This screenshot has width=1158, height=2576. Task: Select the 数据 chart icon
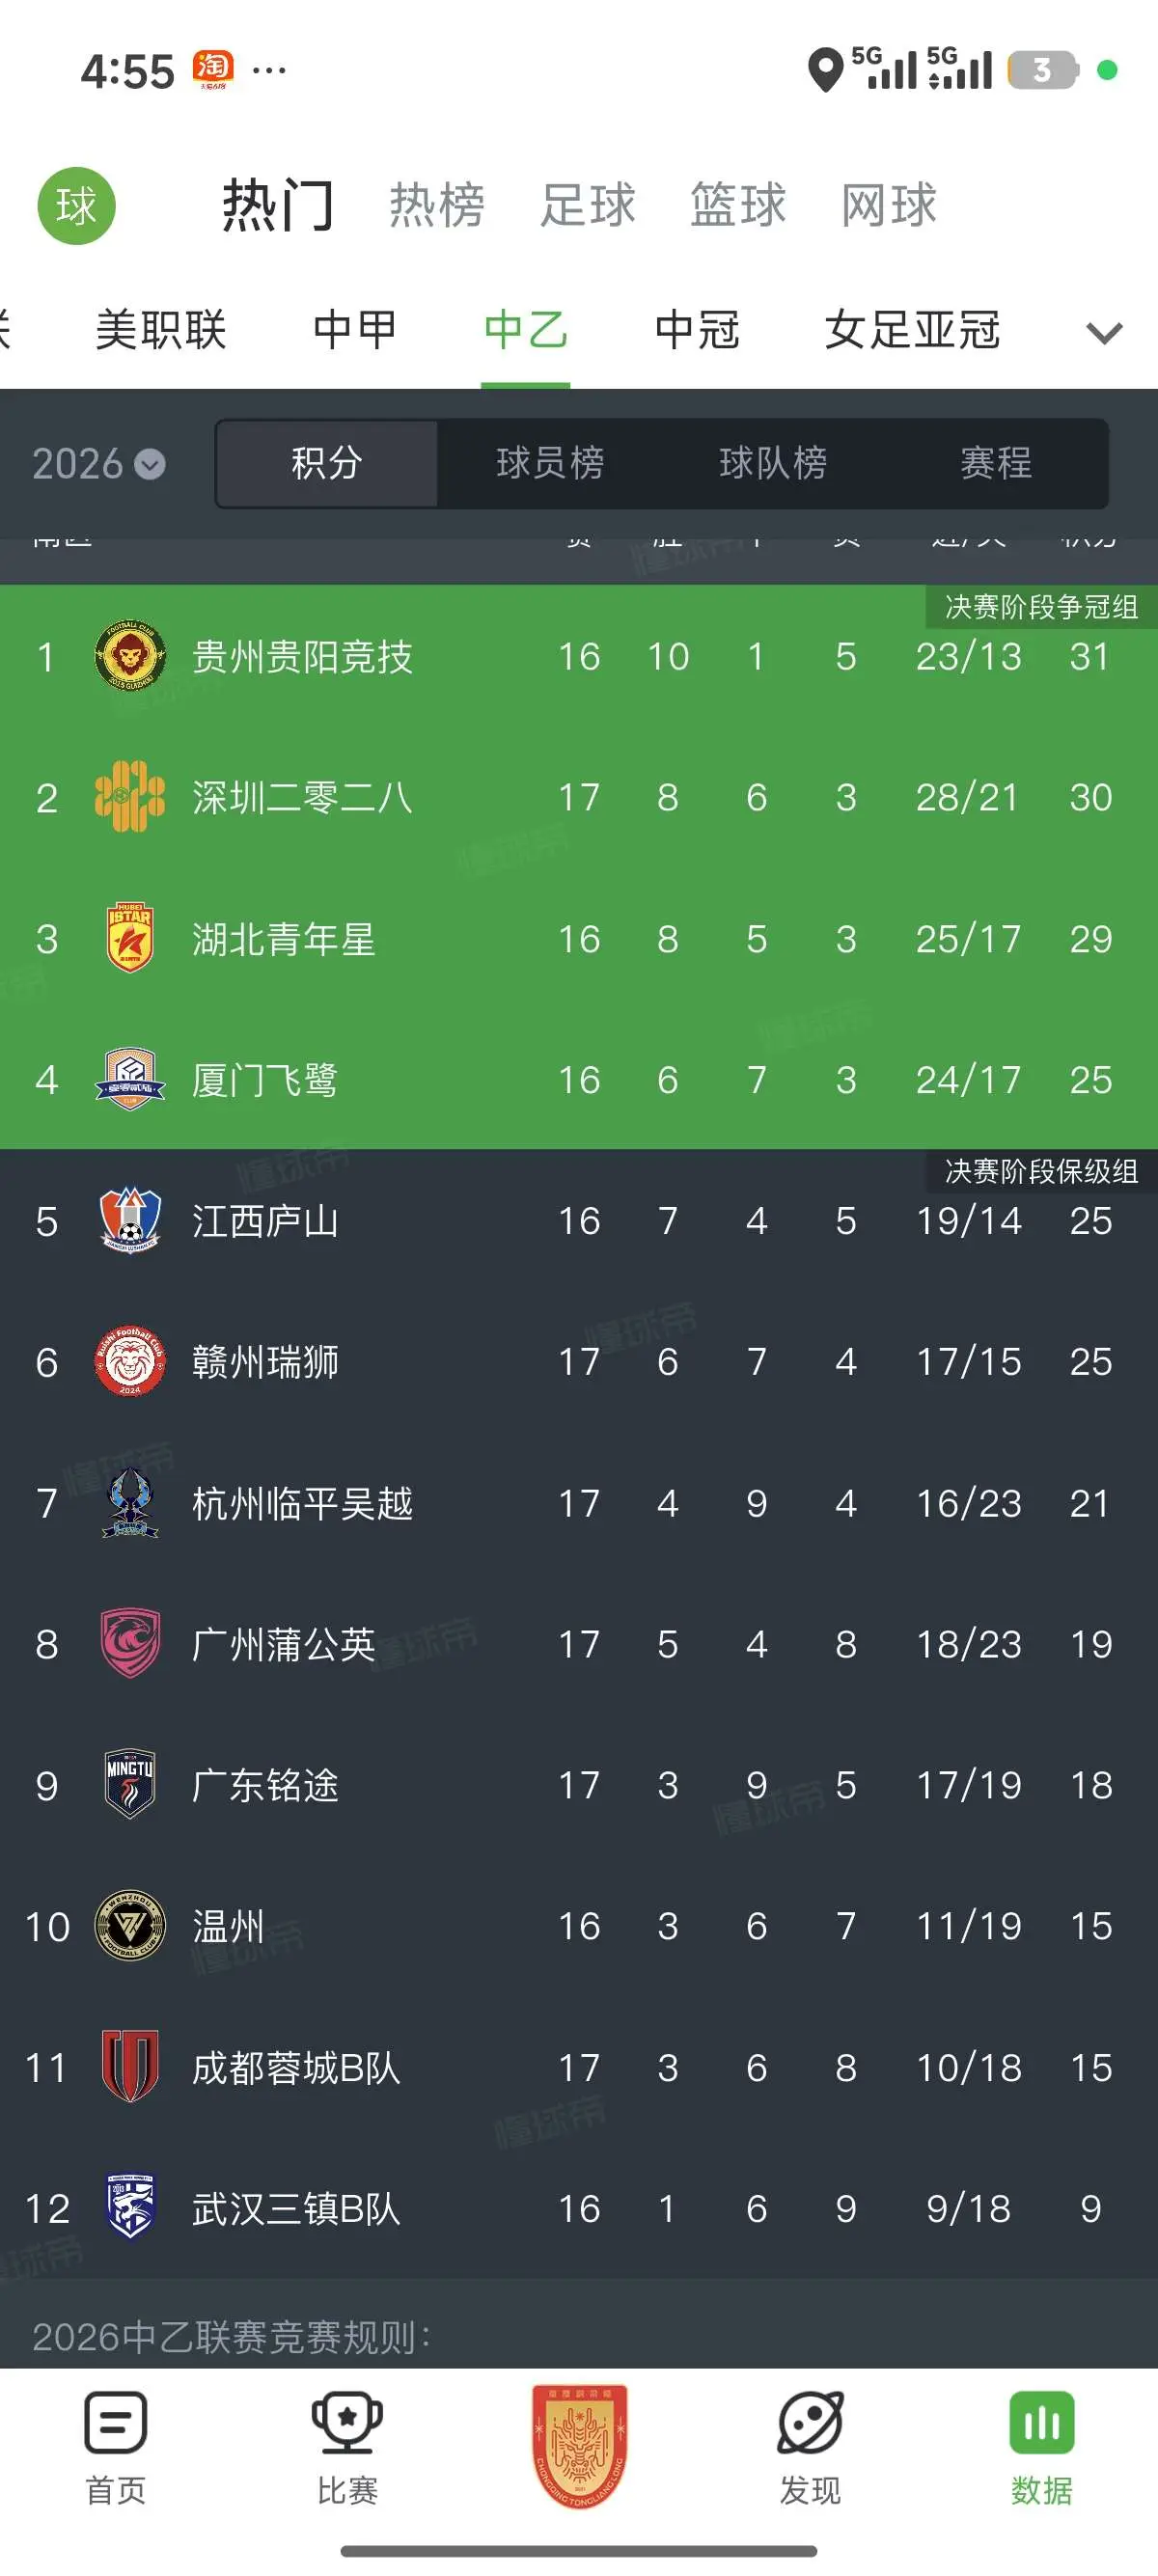pos(1042,2423)
